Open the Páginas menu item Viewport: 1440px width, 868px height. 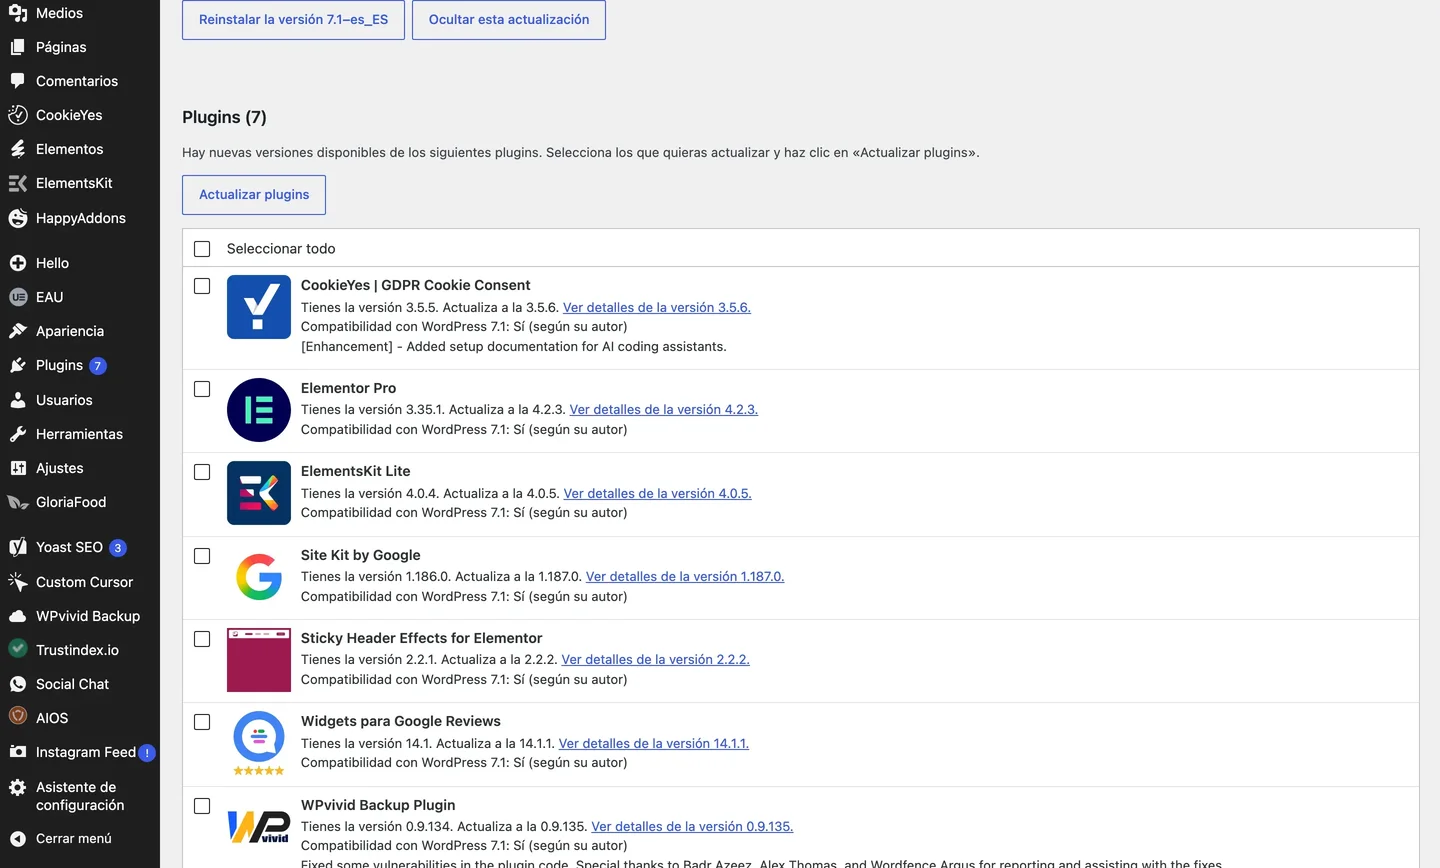point(80,47)
